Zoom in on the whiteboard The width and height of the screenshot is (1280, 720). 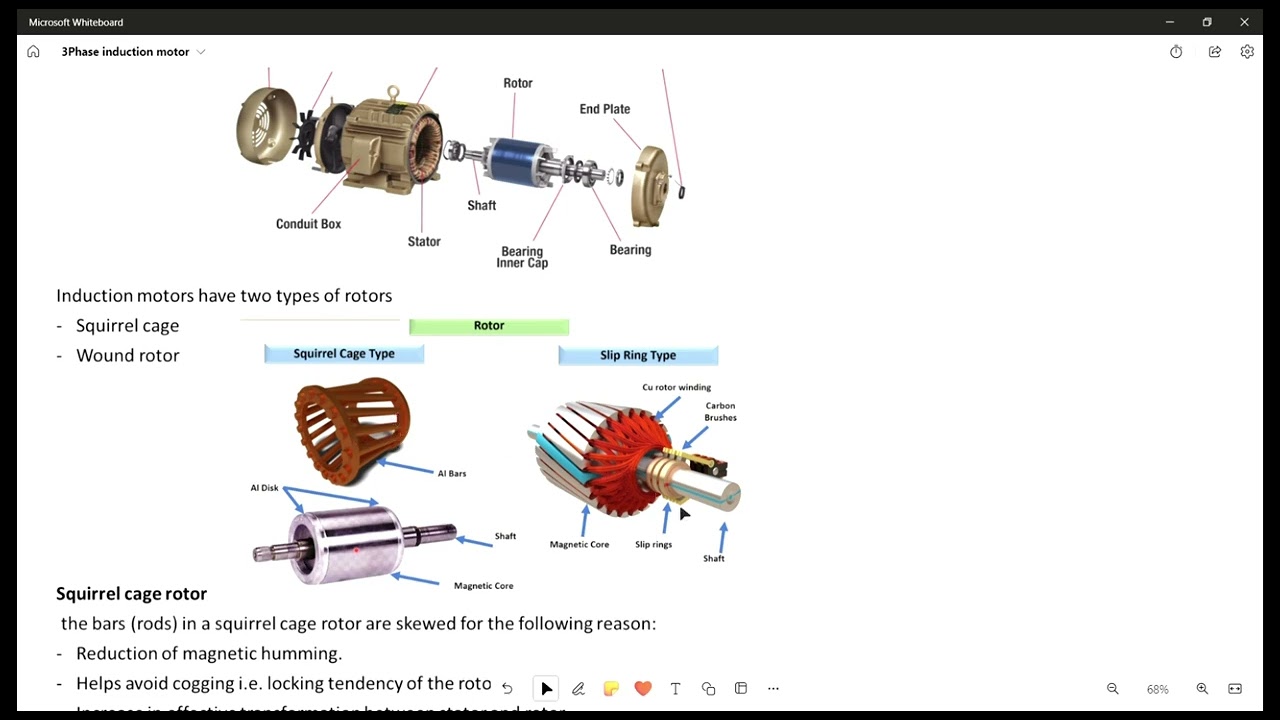(x=1202, y=689)
